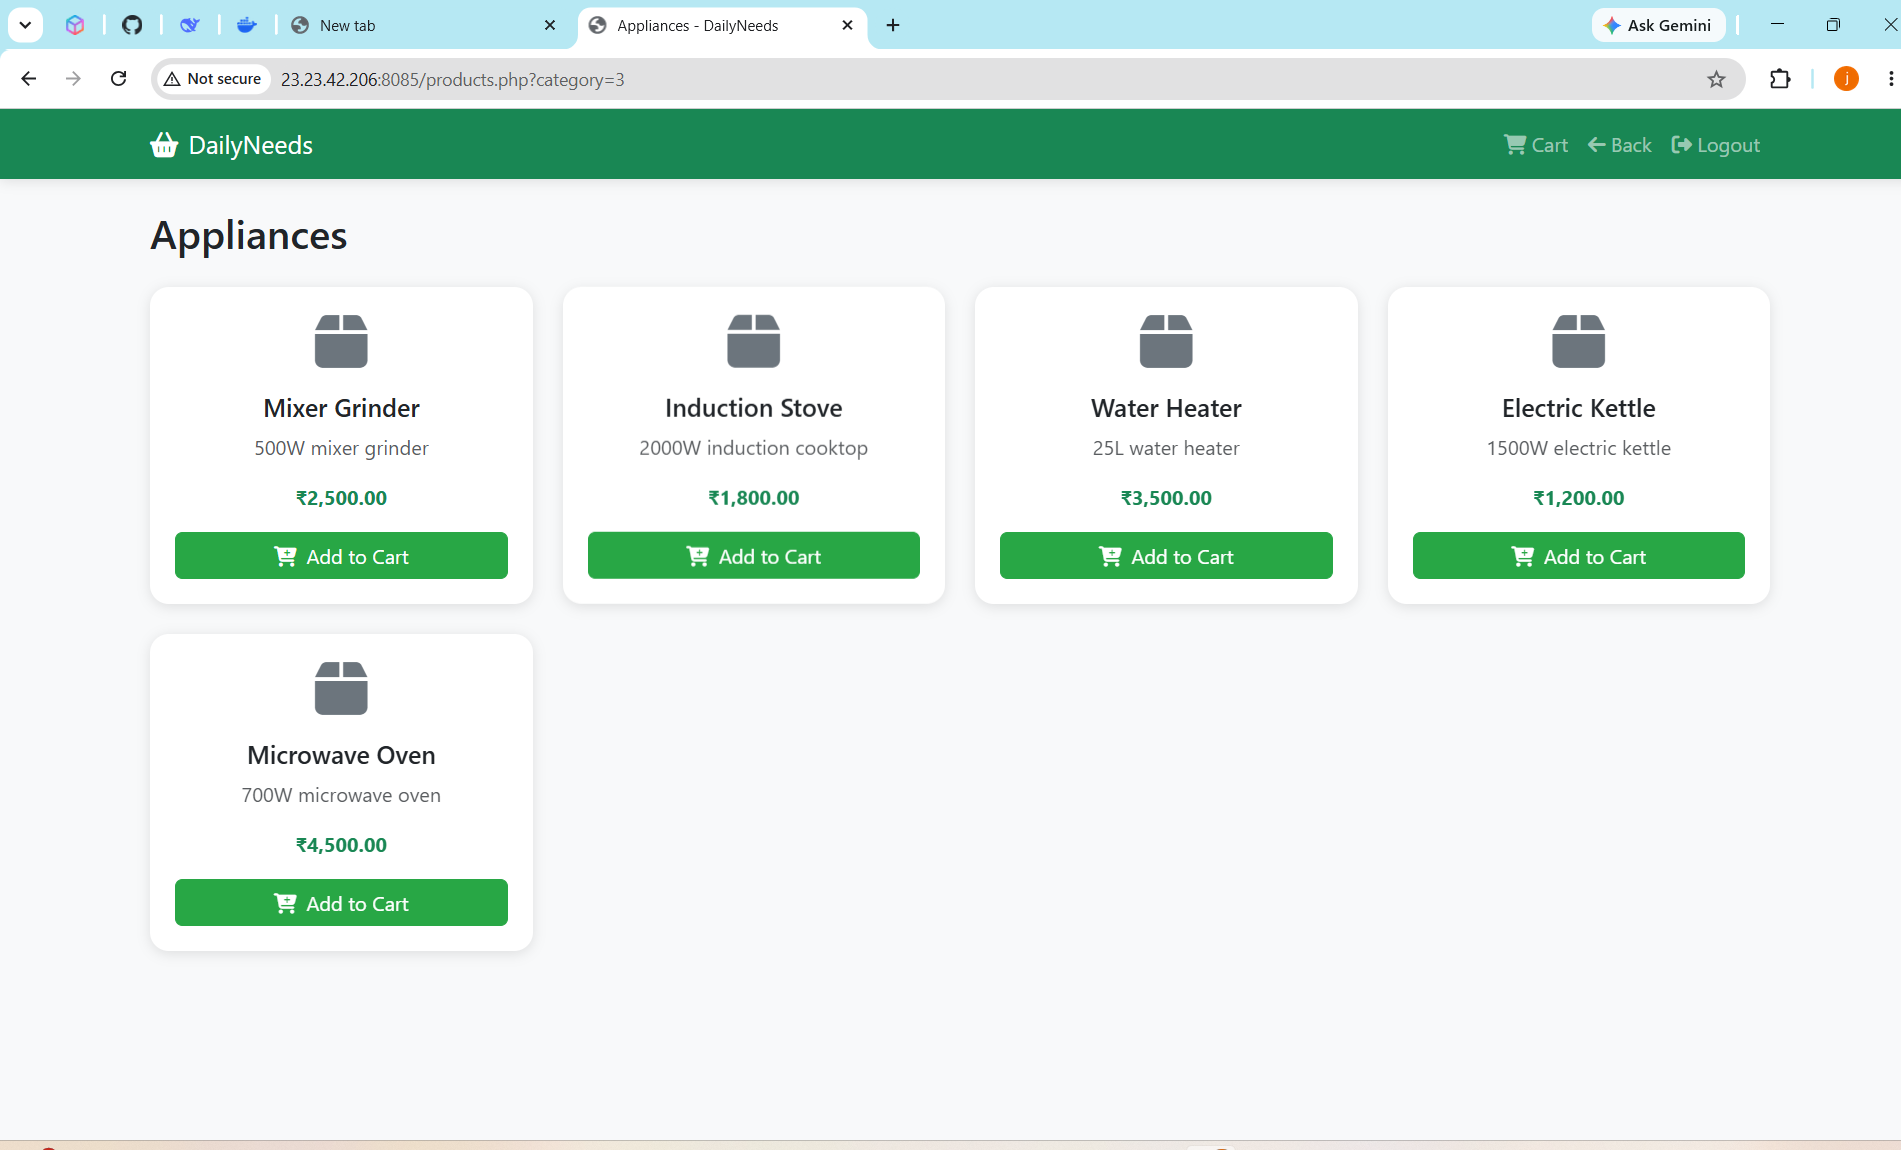Viewport: 1901px width, 1150px height.
Task: Add Microwave Oven to cart
Action: (341, 903)
